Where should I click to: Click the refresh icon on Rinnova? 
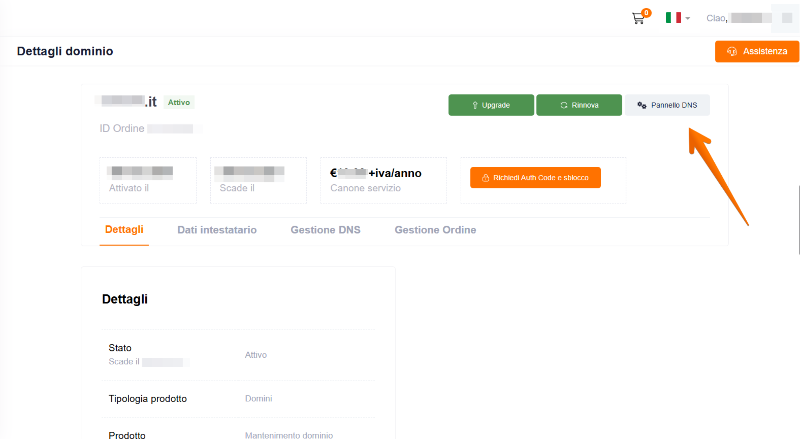point(564,105)
